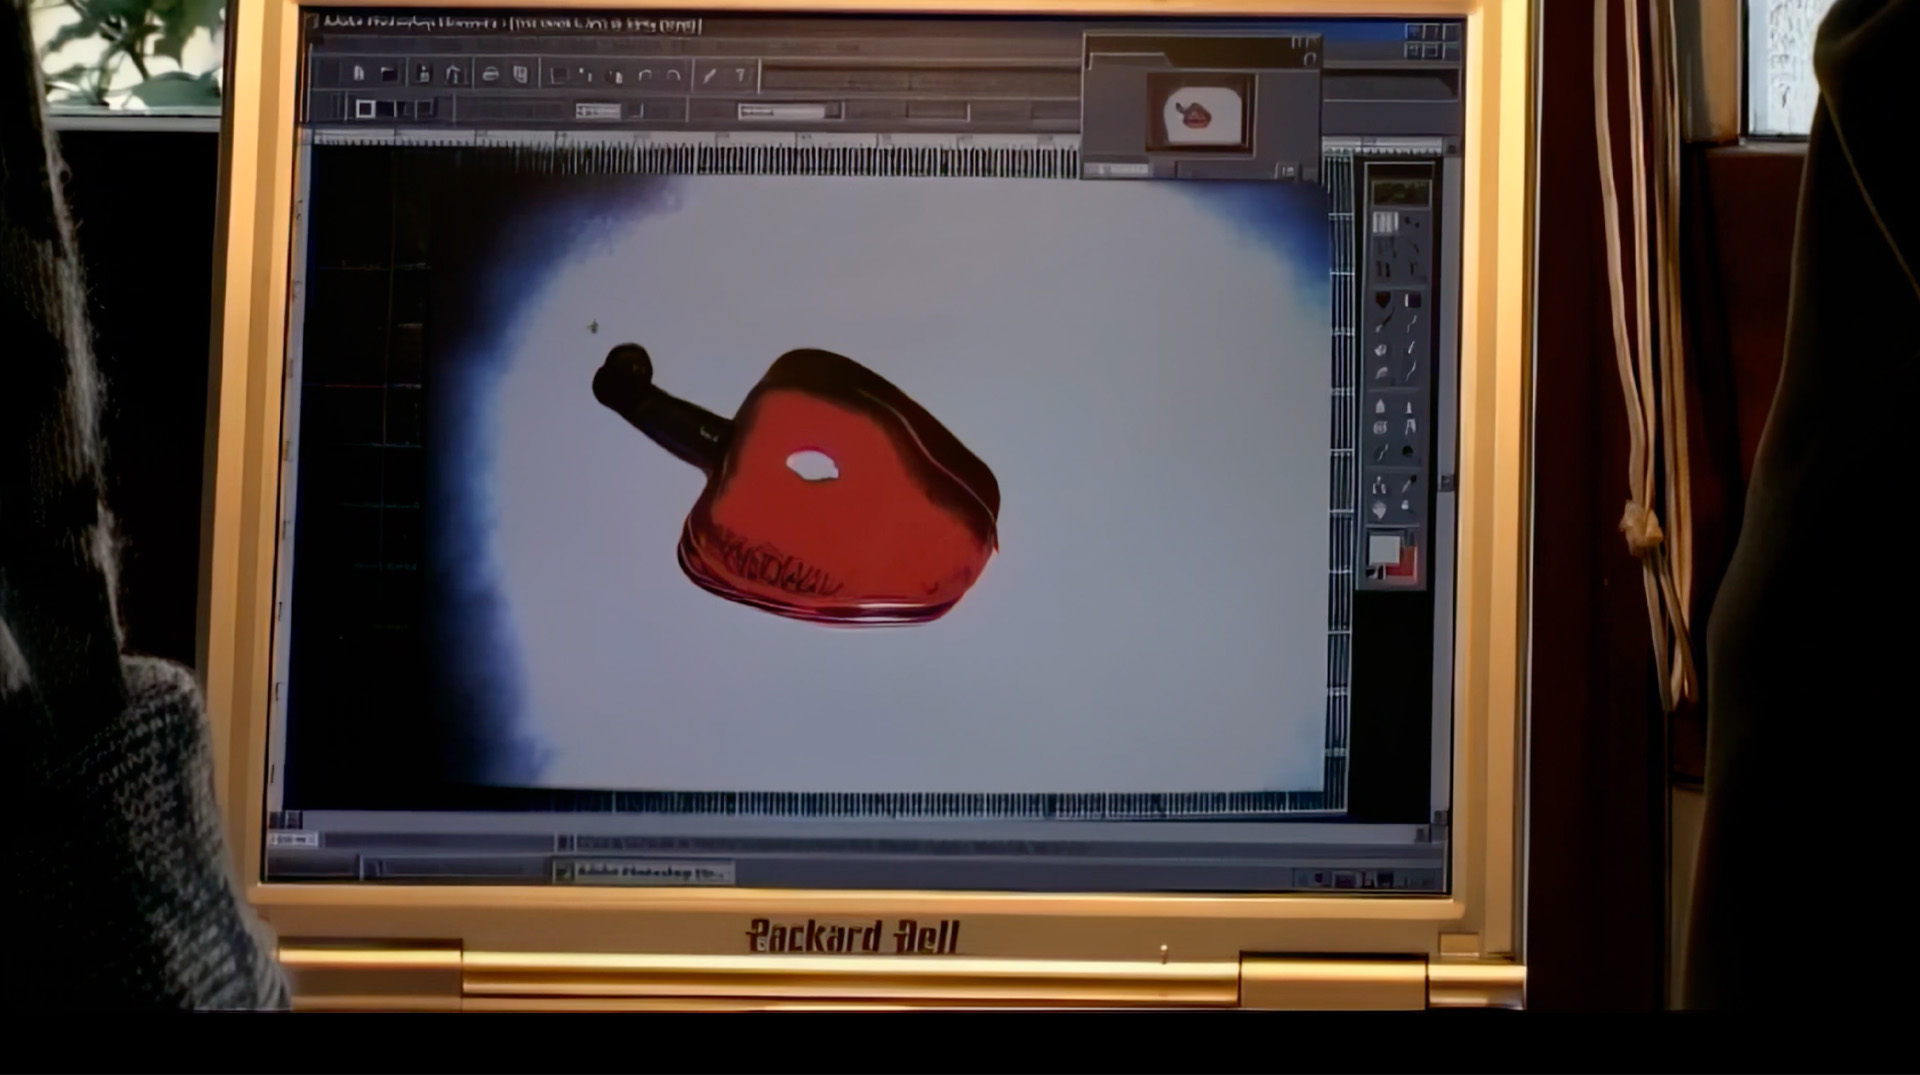Screen dimensions: 1920x1075
Task: Click the Help question mark icon
Action: click(740, 75)
